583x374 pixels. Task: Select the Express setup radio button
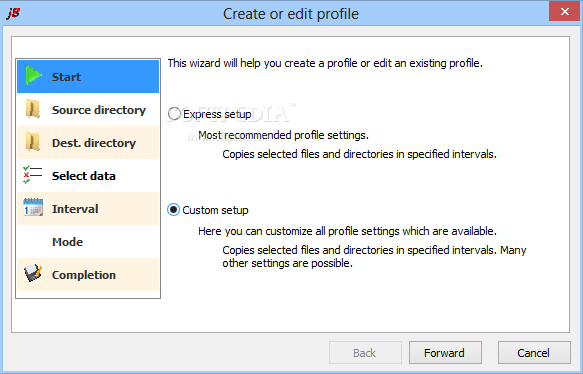pos(174,114)
